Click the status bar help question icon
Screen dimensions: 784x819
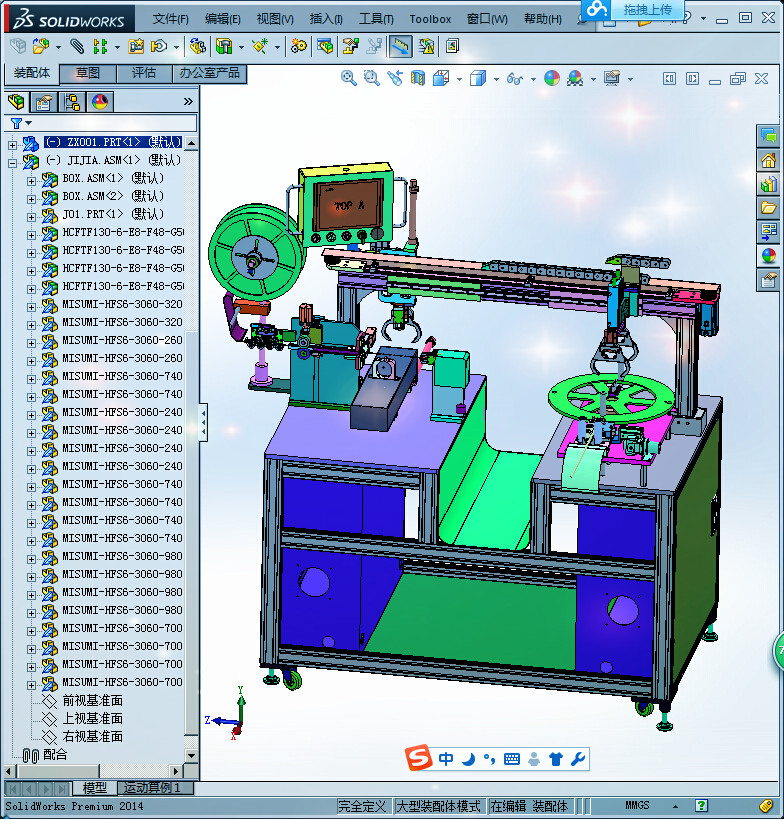tap(701, 805)
